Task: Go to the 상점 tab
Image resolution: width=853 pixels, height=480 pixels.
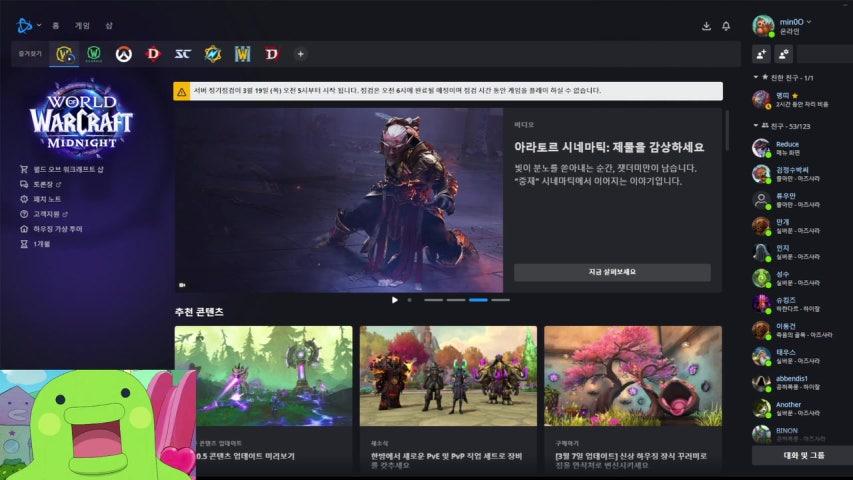Action: point(109,26)
